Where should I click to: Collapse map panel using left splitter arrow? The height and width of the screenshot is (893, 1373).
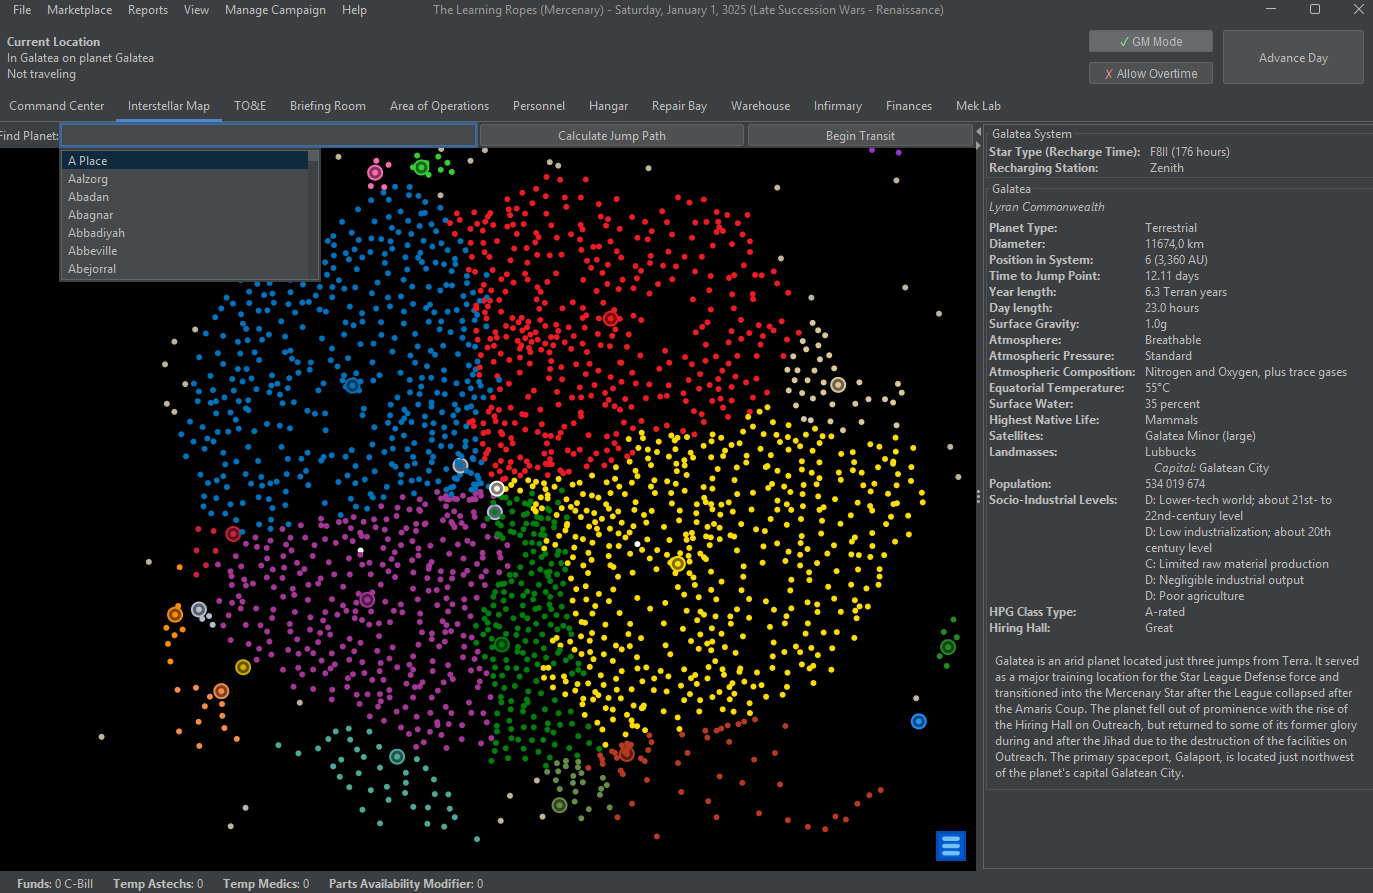(978, 132)
